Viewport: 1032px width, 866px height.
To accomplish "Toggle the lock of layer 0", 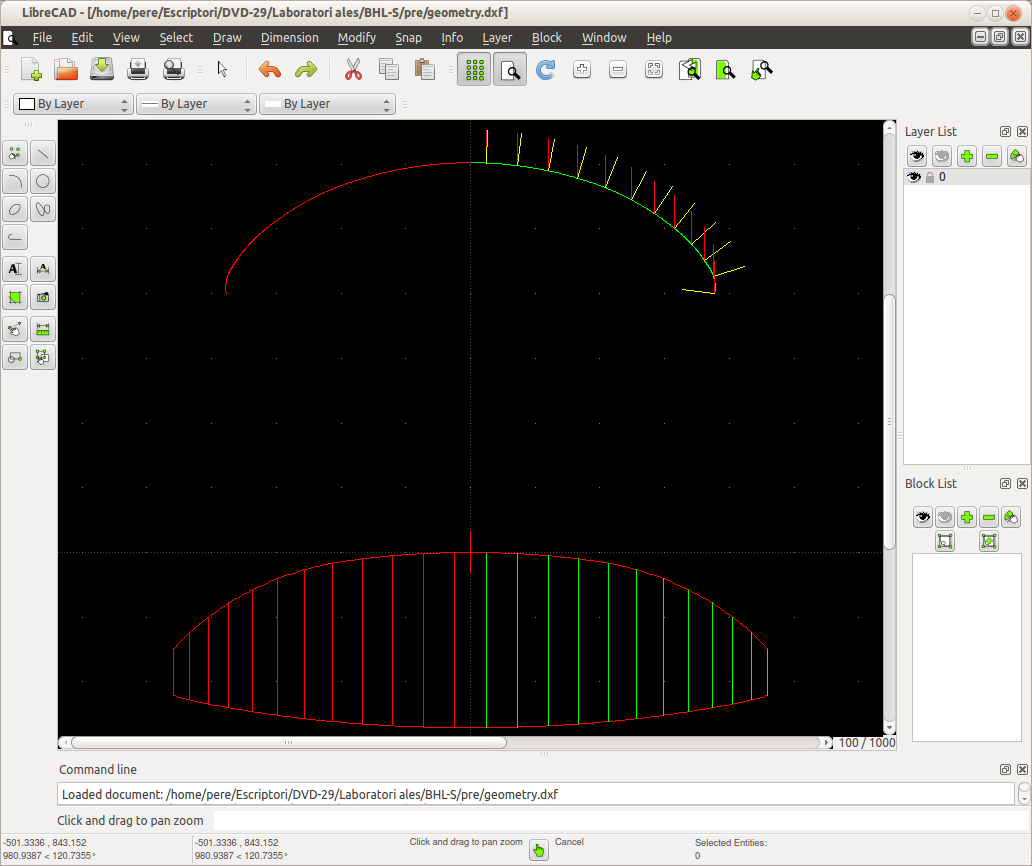I will click(930, 177).
